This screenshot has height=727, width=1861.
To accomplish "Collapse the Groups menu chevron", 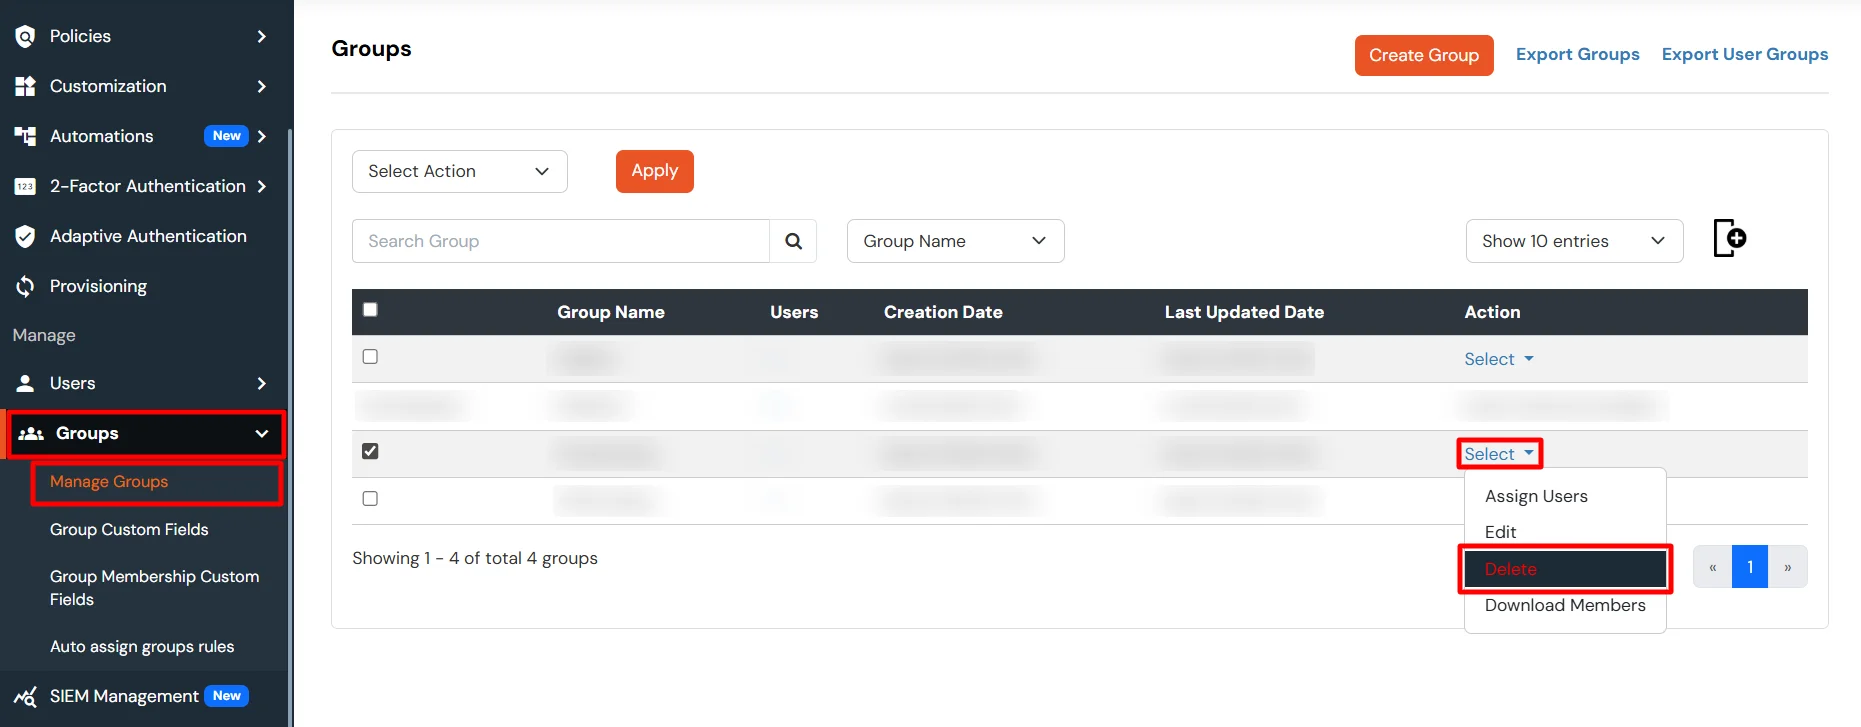I will (262, 433).
